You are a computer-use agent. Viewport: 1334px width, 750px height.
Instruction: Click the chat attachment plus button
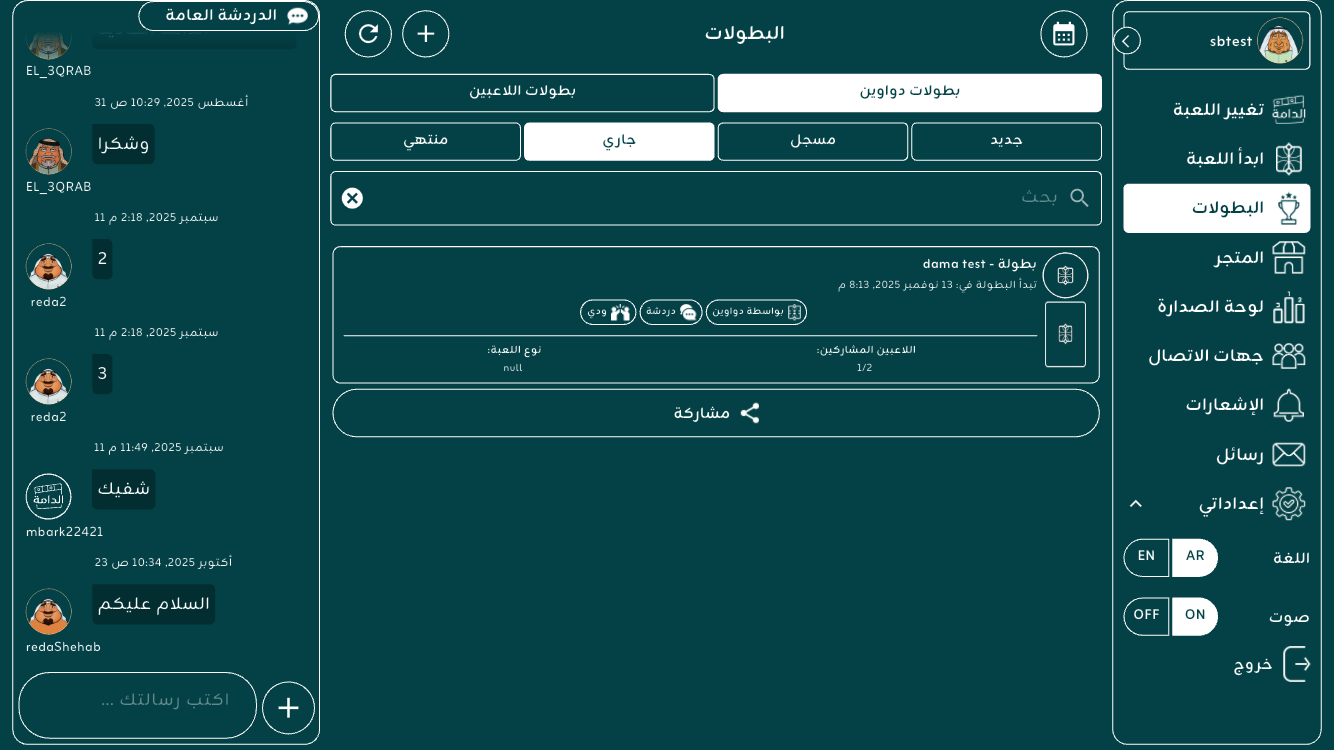tap(288, 708)
